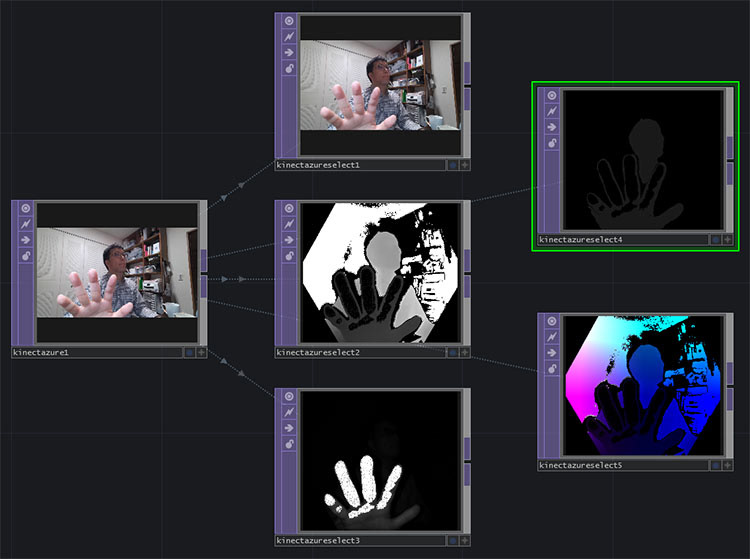Click clone immune arrow on kinectazureselect2
Viewport: 750px width, 559px height.
tap(289, 240)
